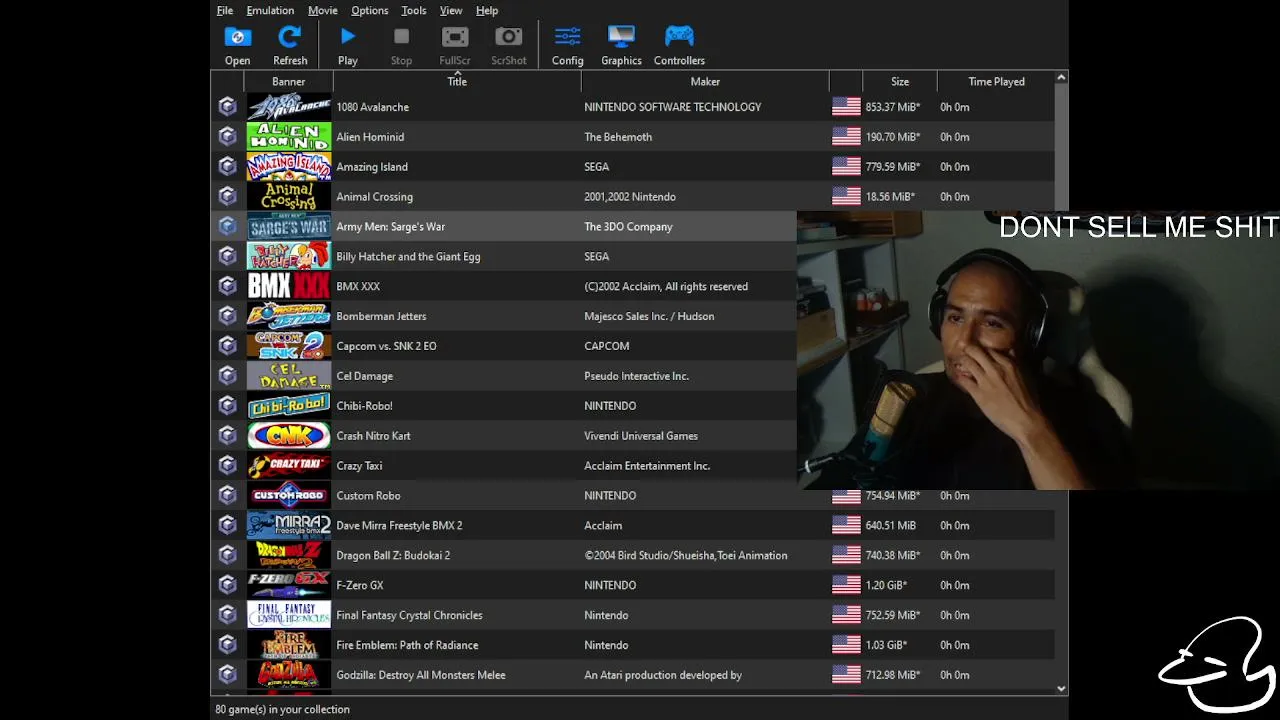Sort list by Time Played column header
Image resolution: width=1280 pixels, height=720 pixels.
996,82
